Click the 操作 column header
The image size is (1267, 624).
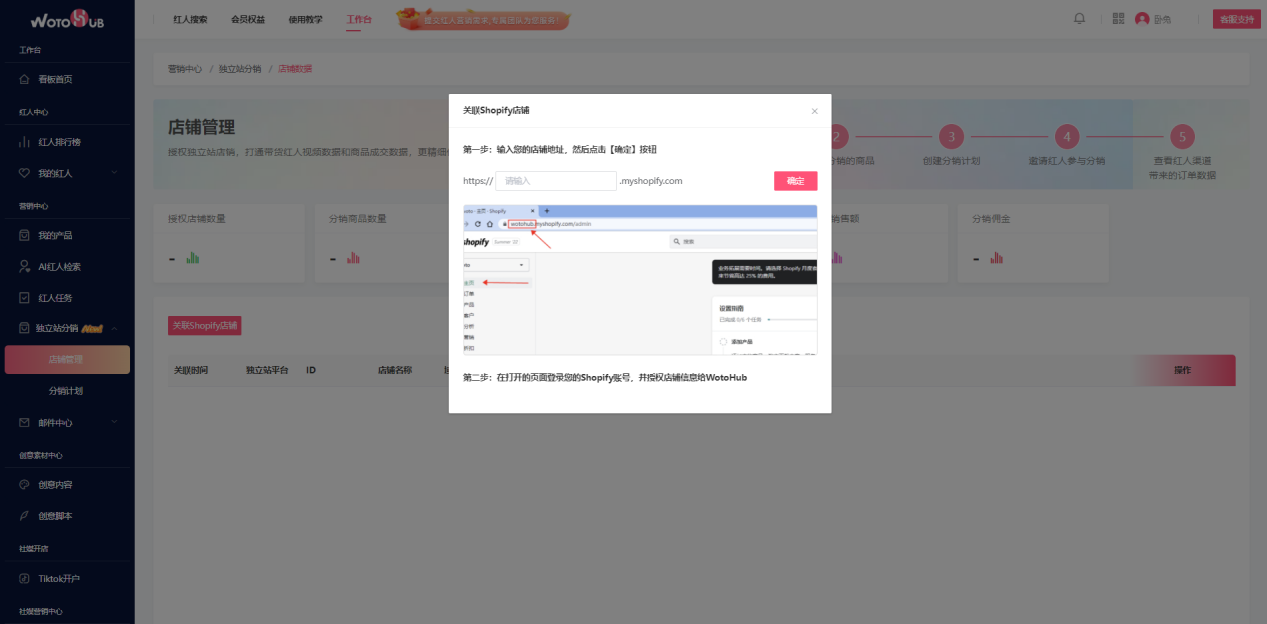(1182, 370)
